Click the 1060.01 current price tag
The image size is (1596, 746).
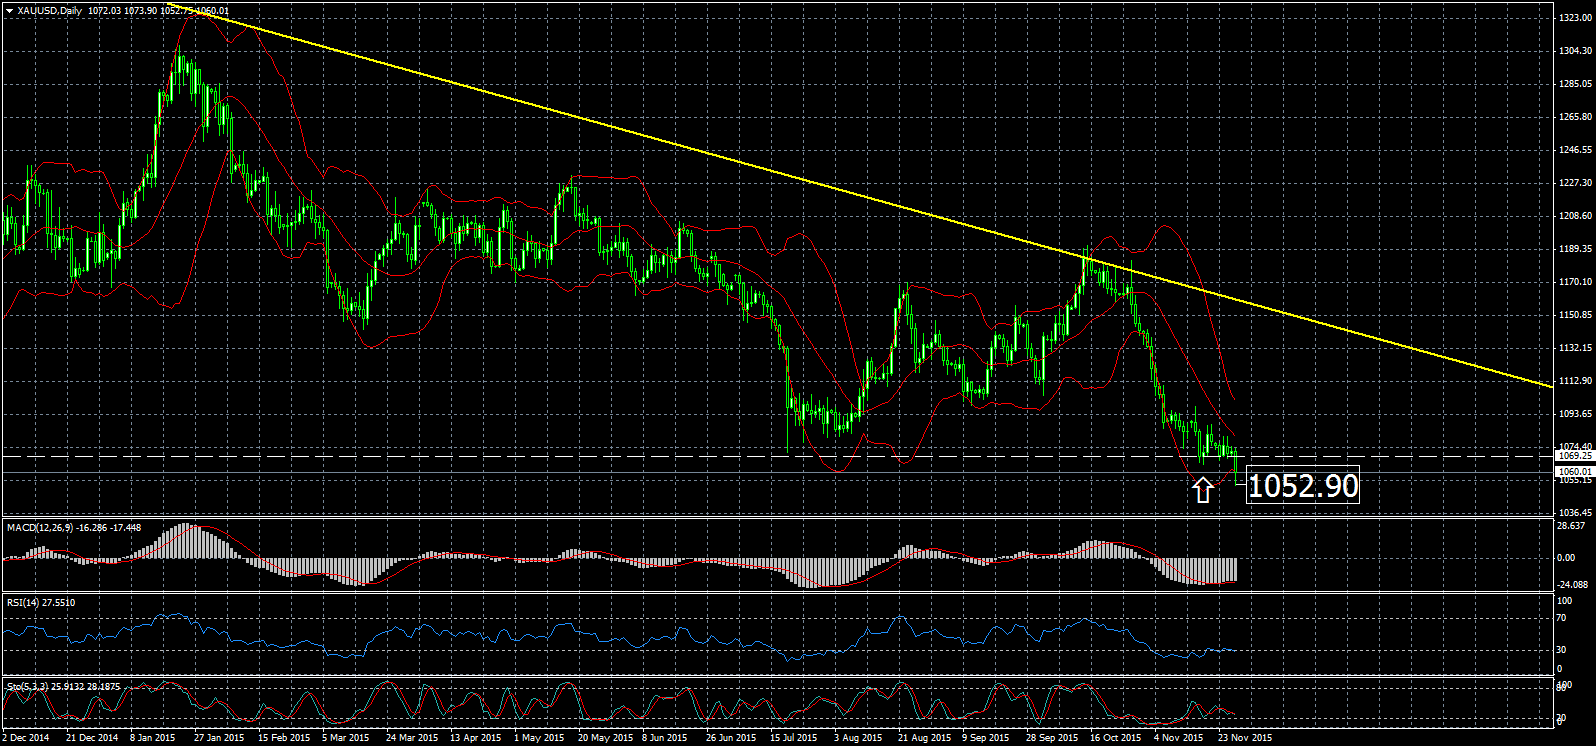point(1574,471)
